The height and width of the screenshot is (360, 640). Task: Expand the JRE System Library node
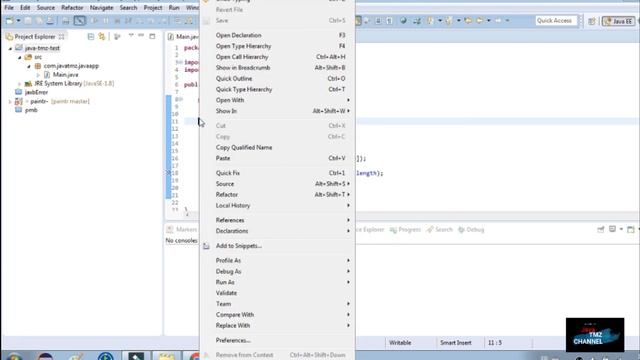point(19,84)
